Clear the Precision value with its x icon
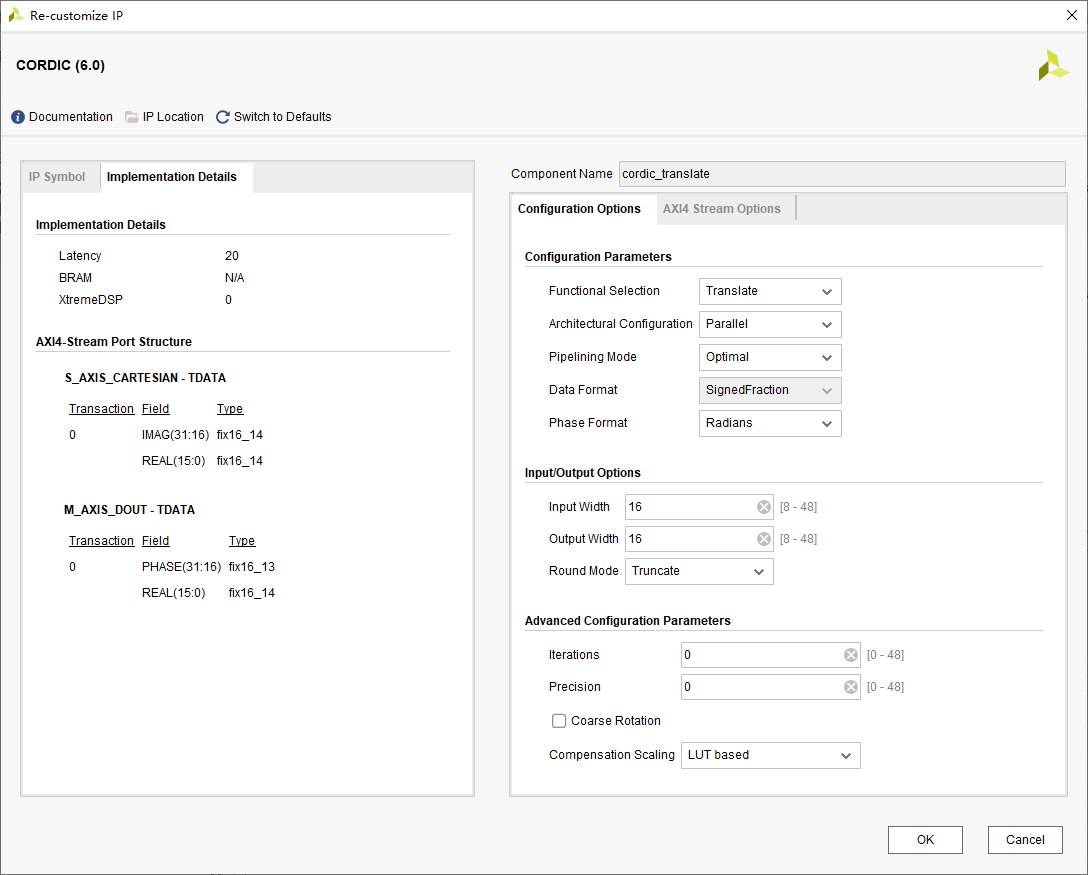Screen dimensions: 1088x875 [x=849, y=687]
